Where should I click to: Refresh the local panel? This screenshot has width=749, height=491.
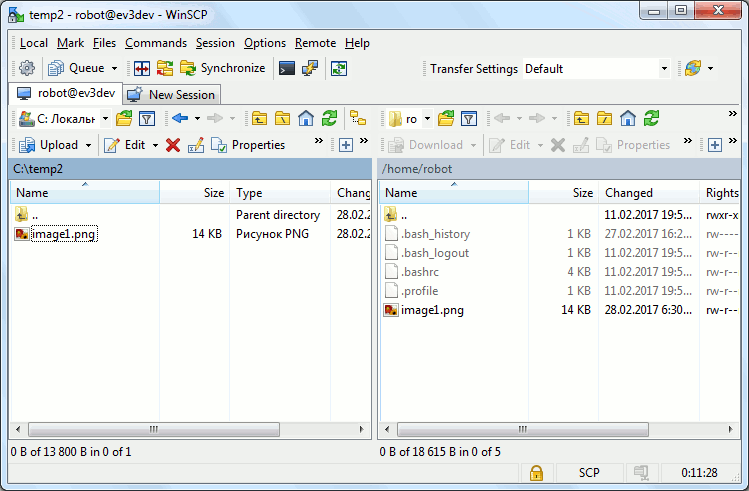click(x=329, y=118)
